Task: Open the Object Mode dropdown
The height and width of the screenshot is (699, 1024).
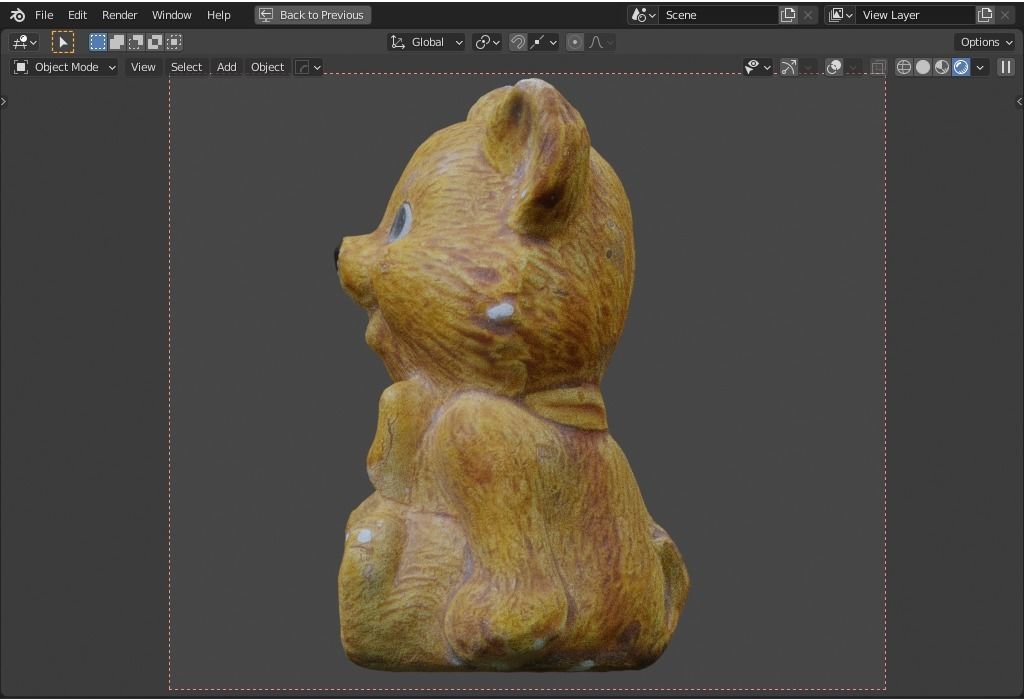Action: click(x=64, y=67)
